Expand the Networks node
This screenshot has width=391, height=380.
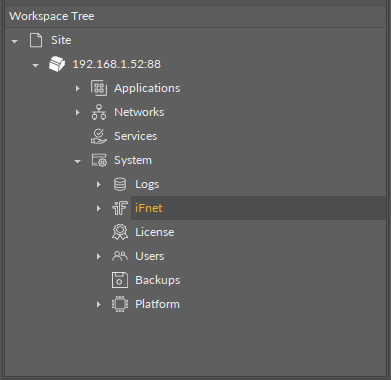click(77, 112)
